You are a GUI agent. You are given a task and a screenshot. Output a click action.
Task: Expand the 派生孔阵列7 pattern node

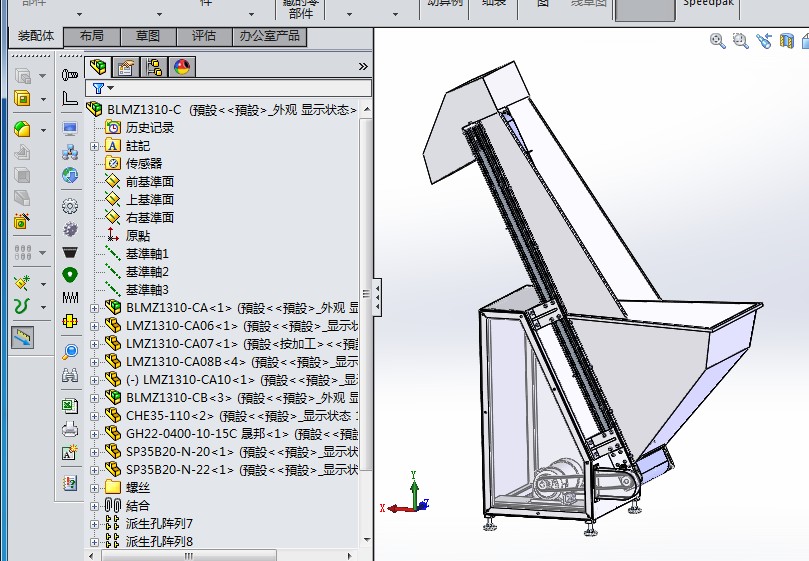coord(94,524)
